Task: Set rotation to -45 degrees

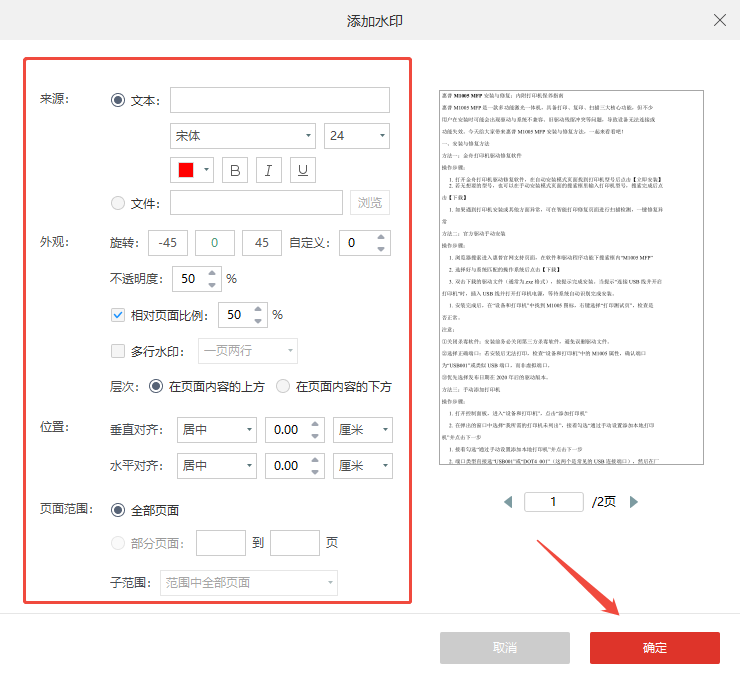Action: pyautogui.click(x=168, y=243)
